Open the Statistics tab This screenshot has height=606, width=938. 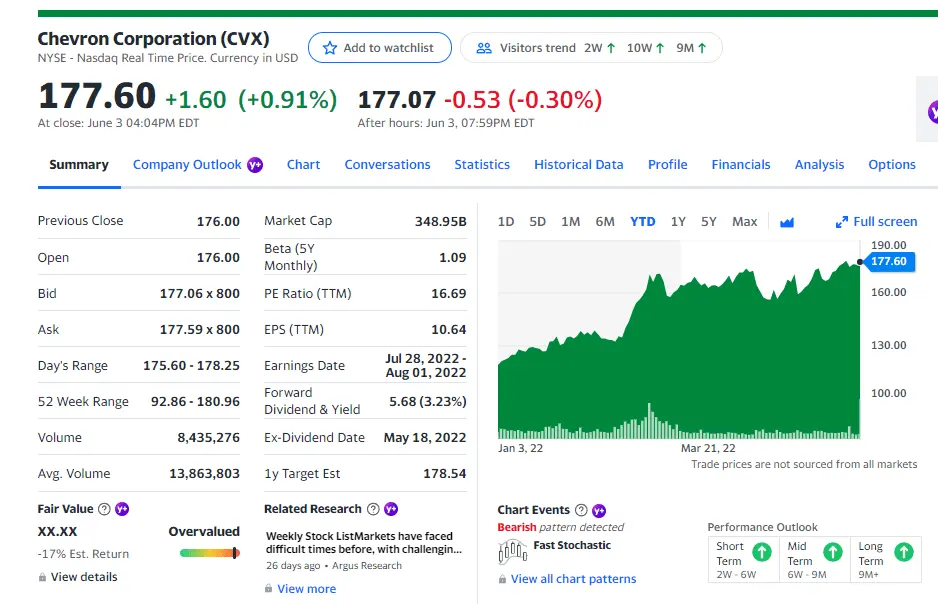pos(482,165)
